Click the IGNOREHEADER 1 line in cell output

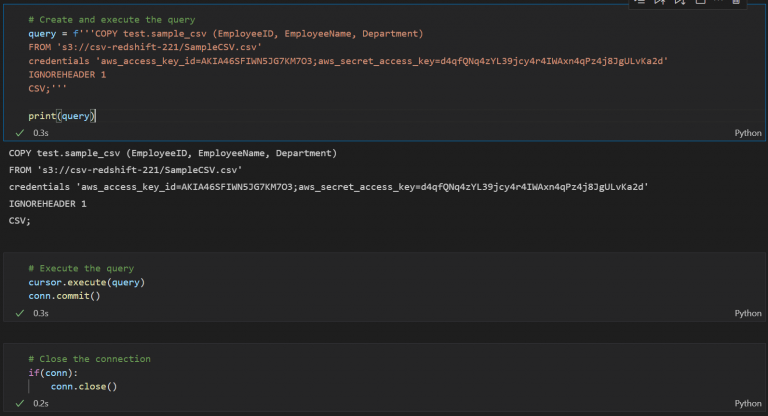(x=47, y=204)
